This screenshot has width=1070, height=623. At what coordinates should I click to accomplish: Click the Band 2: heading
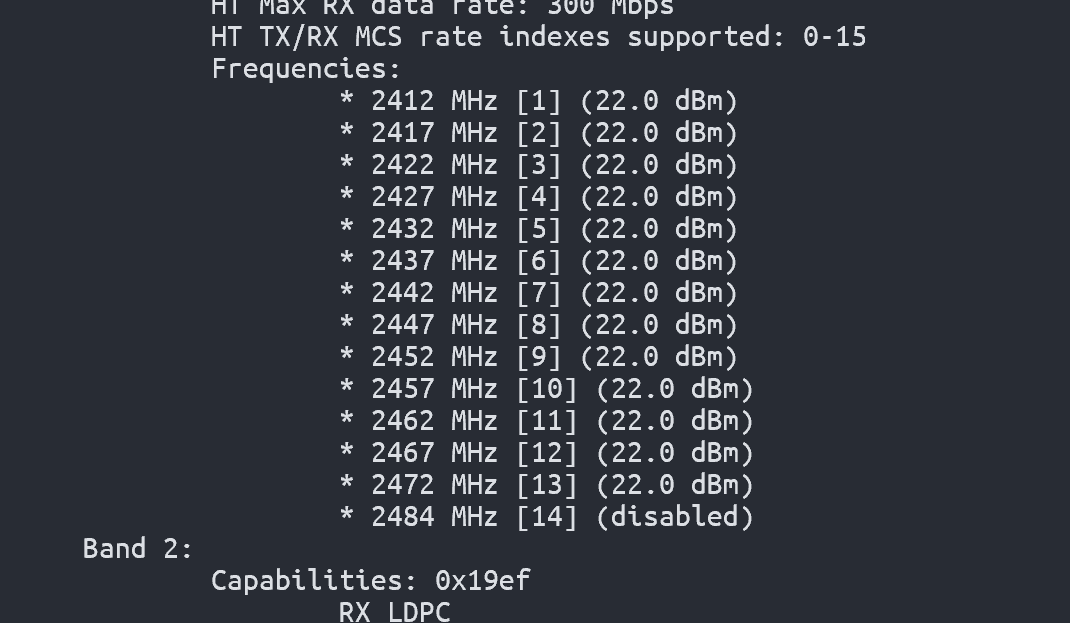point(139,549)
